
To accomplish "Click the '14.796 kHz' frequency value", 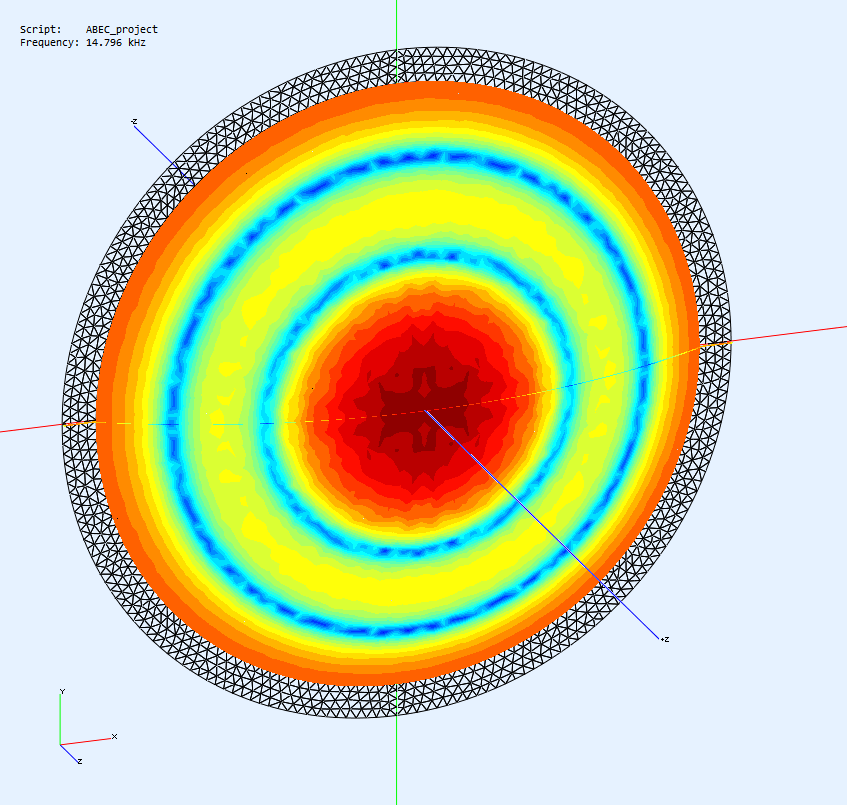I will [x=116, y=43].
